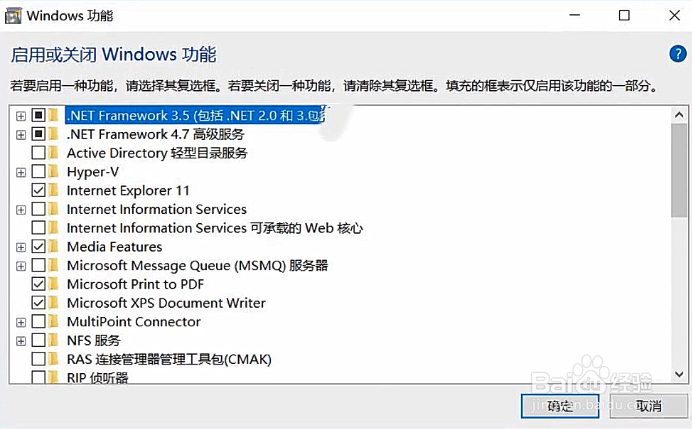Click the Windows Features title bar icon
Image resolution: width=692 pixels, height=429 pixels.
(x=13, y=16)
